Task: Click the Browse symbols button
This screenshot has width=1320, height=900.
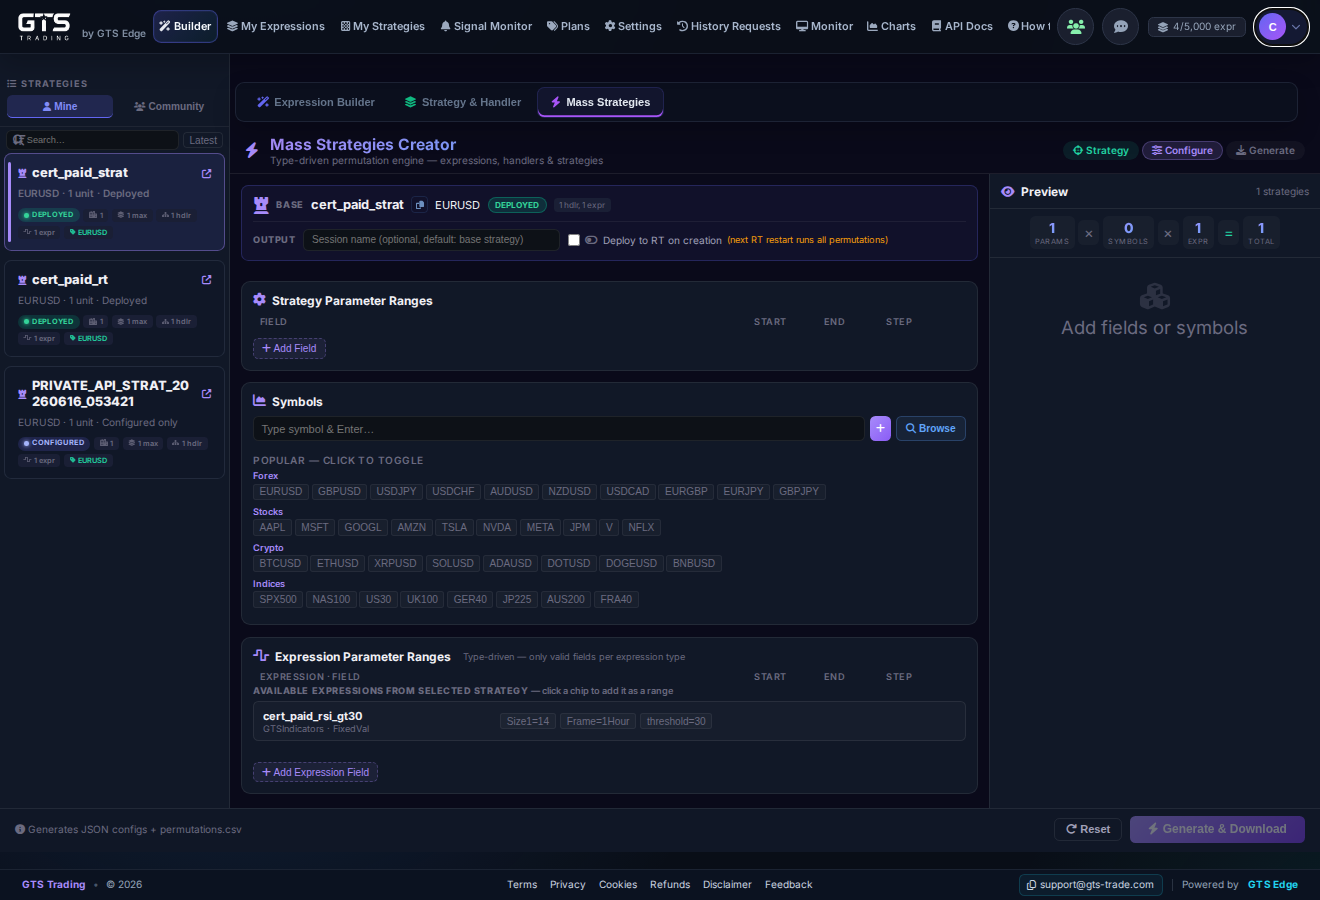Action: point(930,428)
